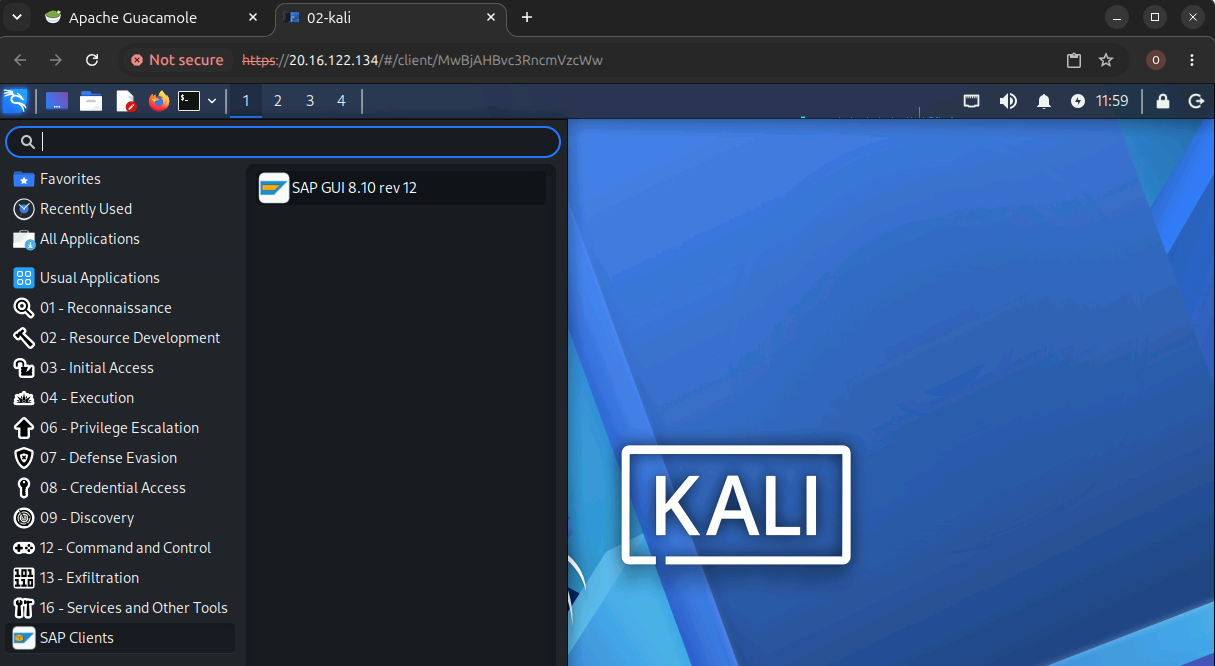The width and height of the screenshot is (1215, 666).
Task: Open the Kali dragon applications menu icon
Action: [x=15, y=101]
